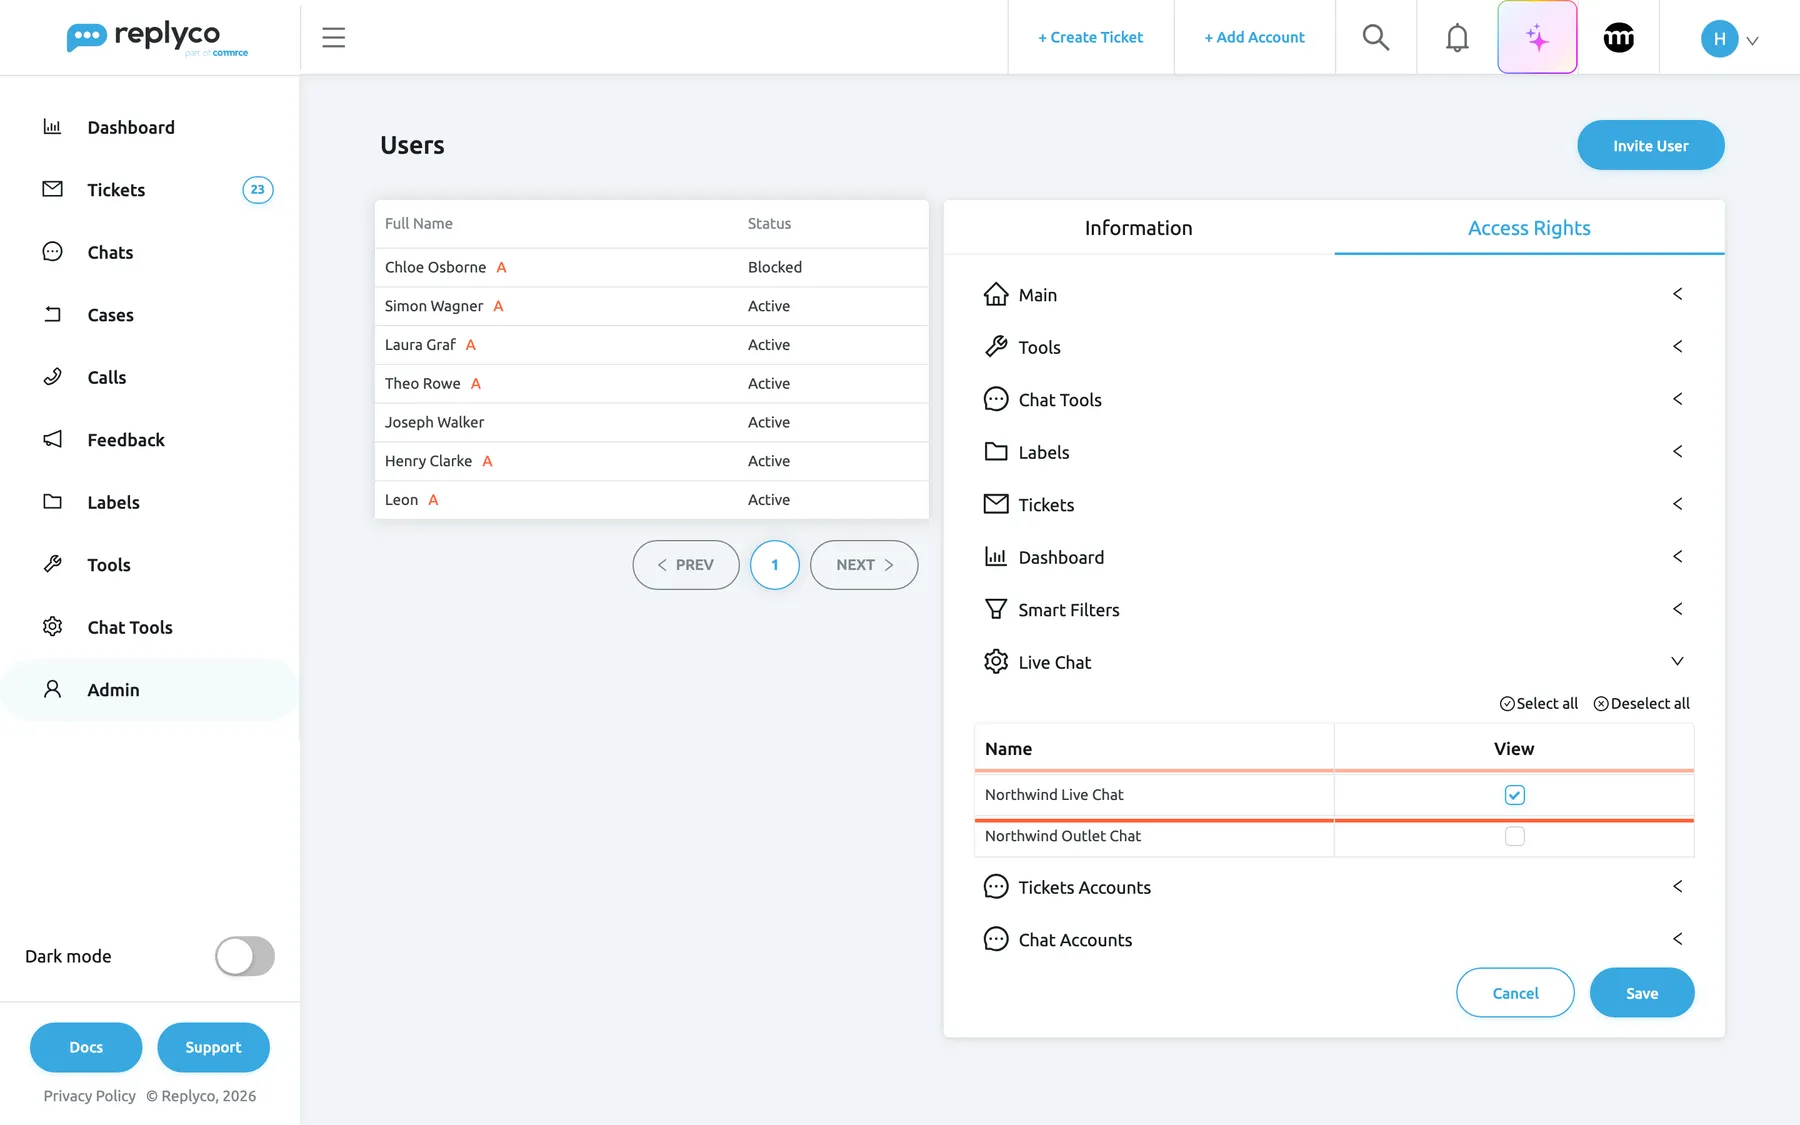The image size is (1800, 1125).
Task: Select page 1 in pagination
Action: point(775,565)
